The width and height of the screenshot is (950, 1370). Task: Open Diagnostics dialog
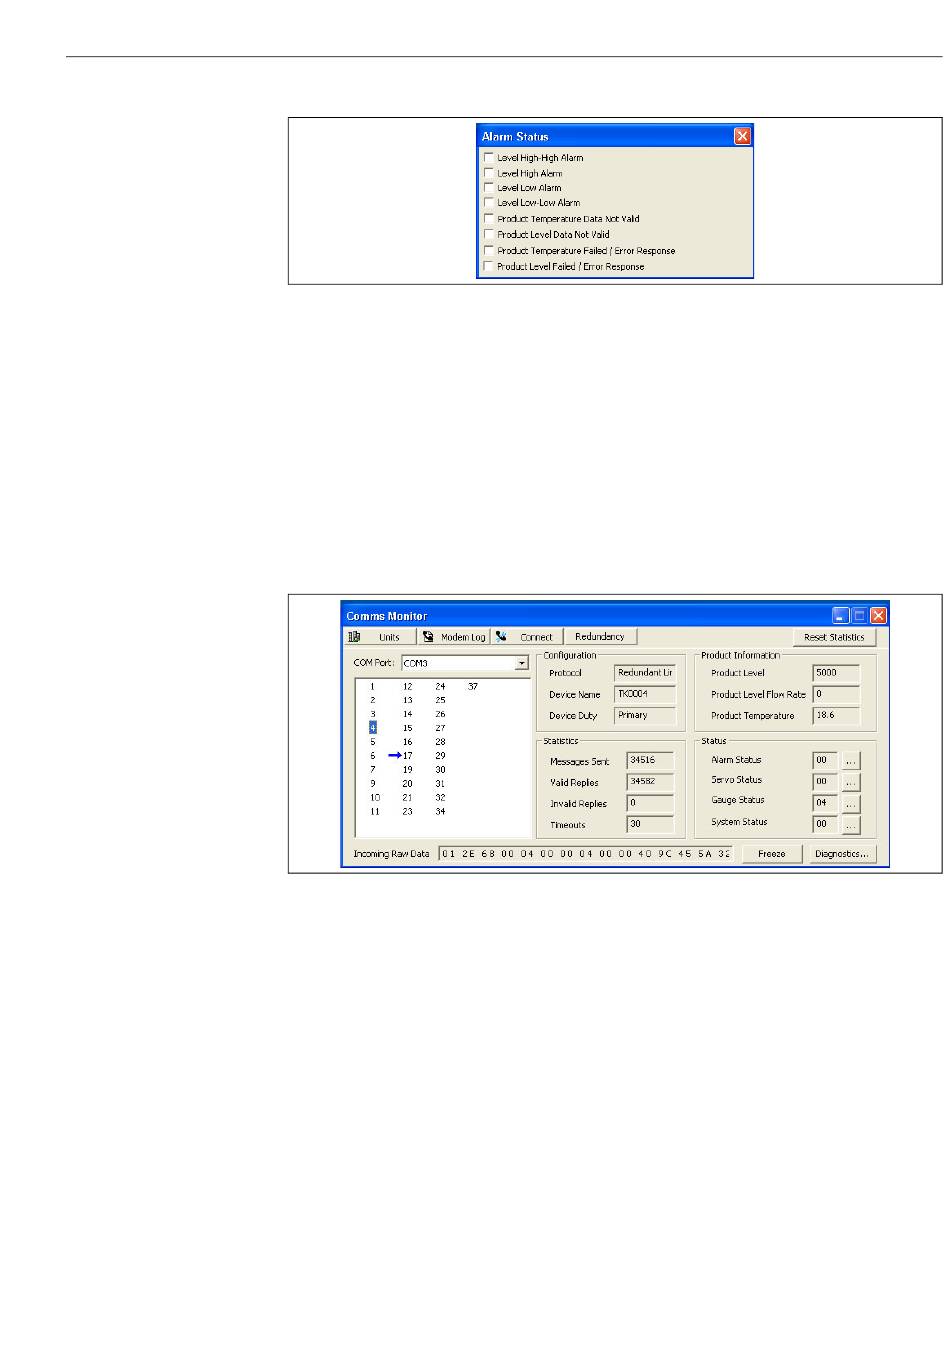[842, 854]
